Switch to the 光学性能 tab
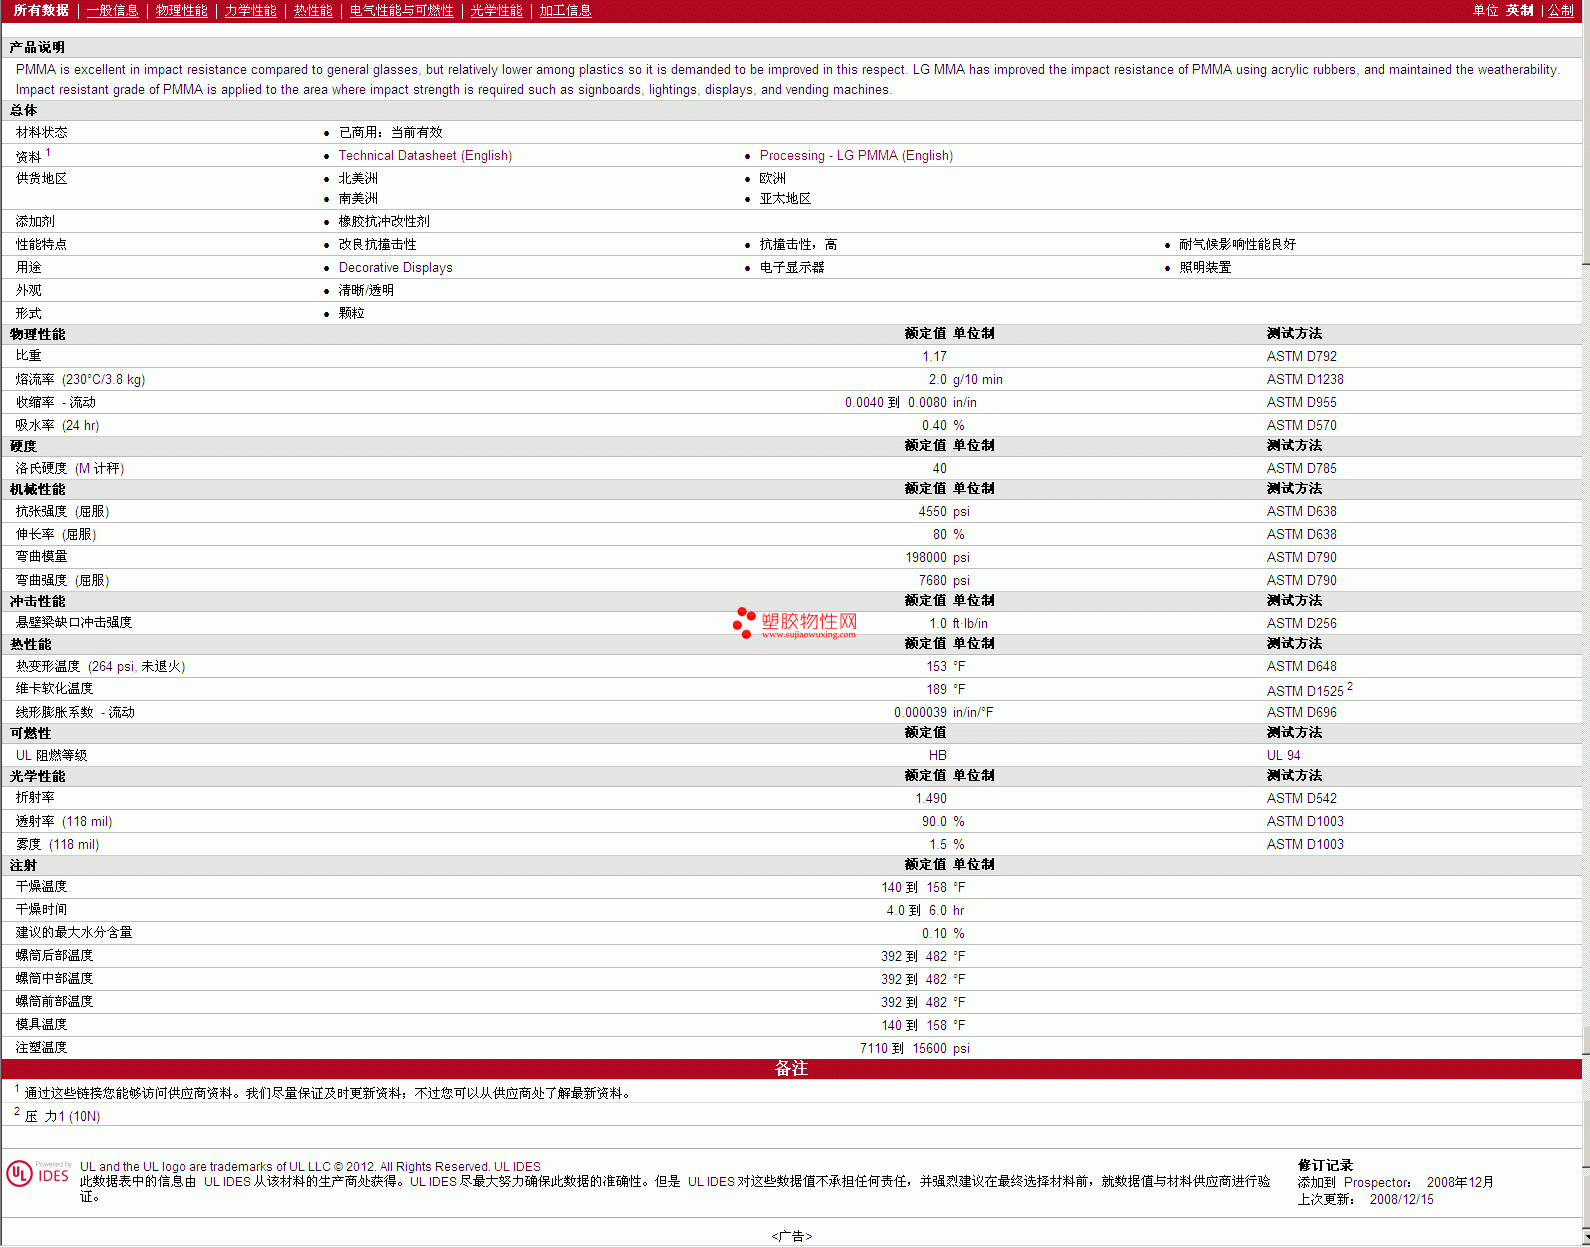Viewport: 1590px width, 1248px height. (496, 10)
